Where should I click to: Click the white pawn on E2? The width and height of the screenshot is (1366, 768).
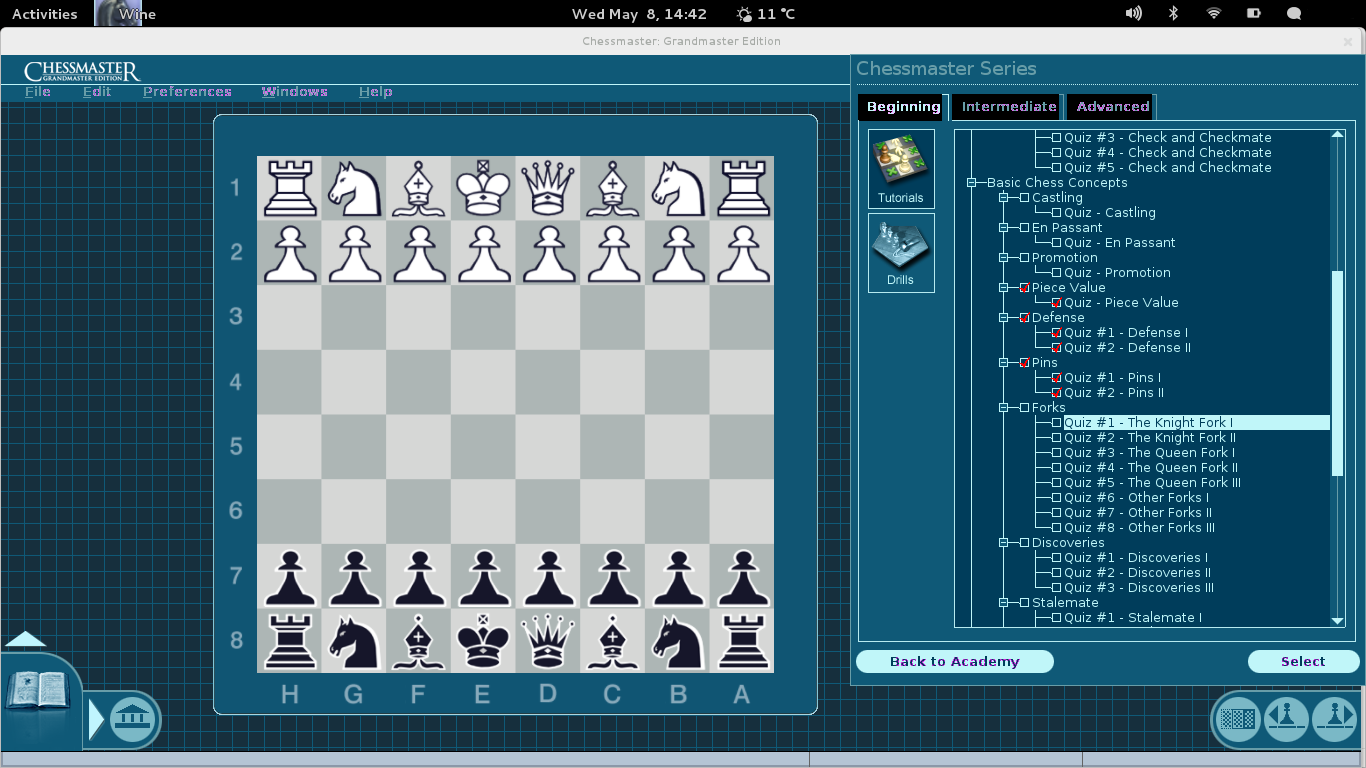tap(483, 253)
